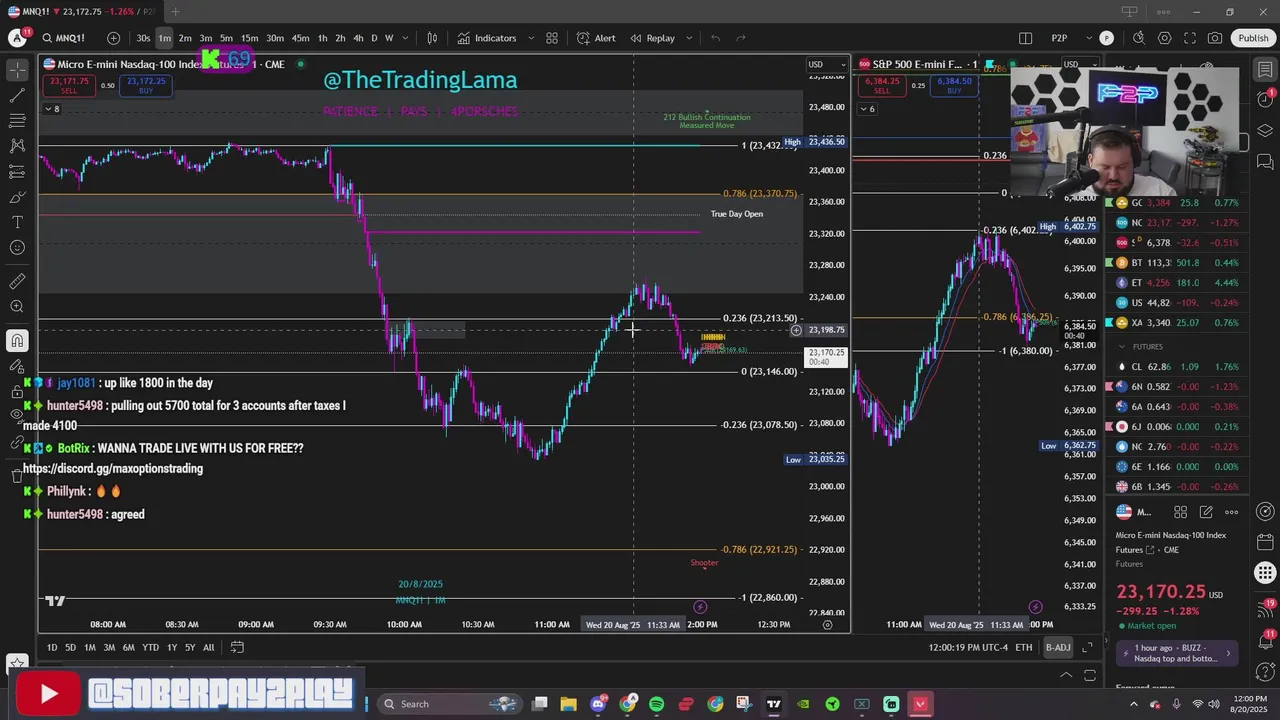Click the MNQ SELL 23,171.75 button

(x=68, y=85)
